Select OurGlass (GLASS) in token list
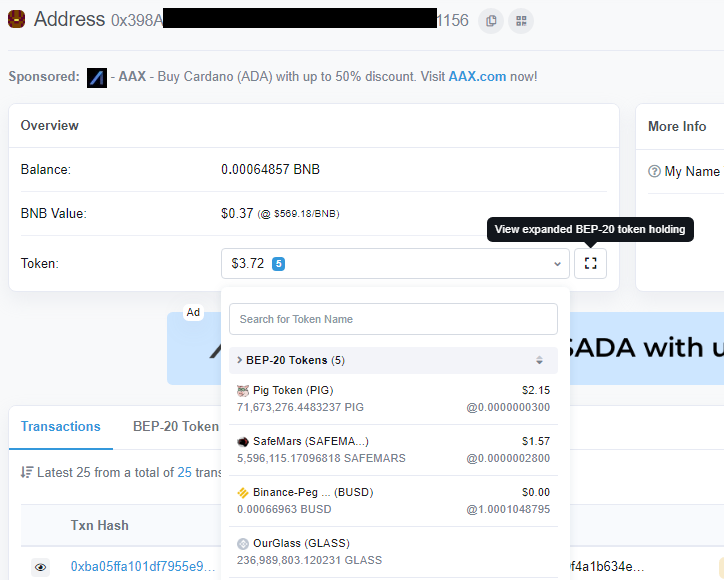724x580 pixels. [393, 552]
